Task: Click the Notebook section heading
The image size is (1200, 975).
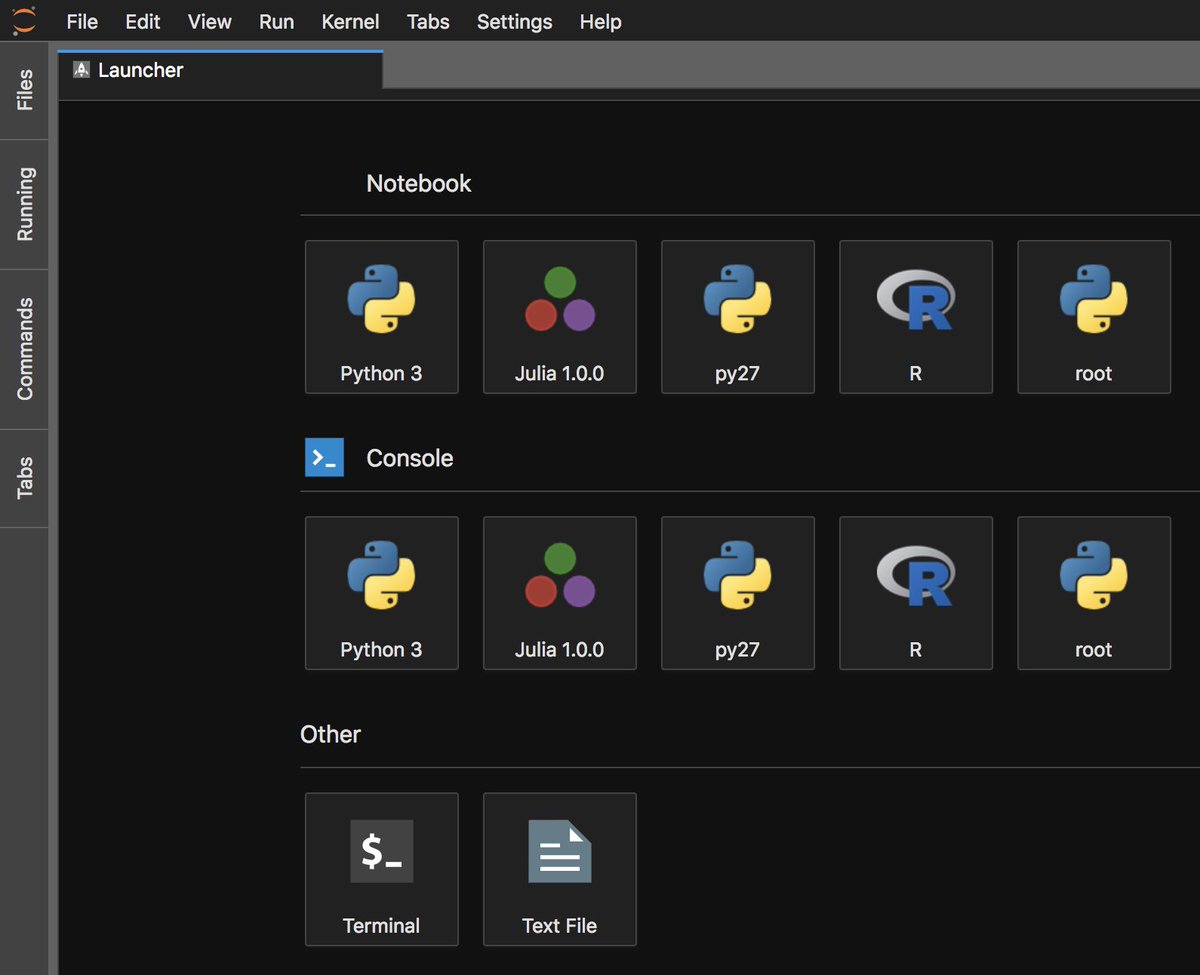Action: point(418,183)
